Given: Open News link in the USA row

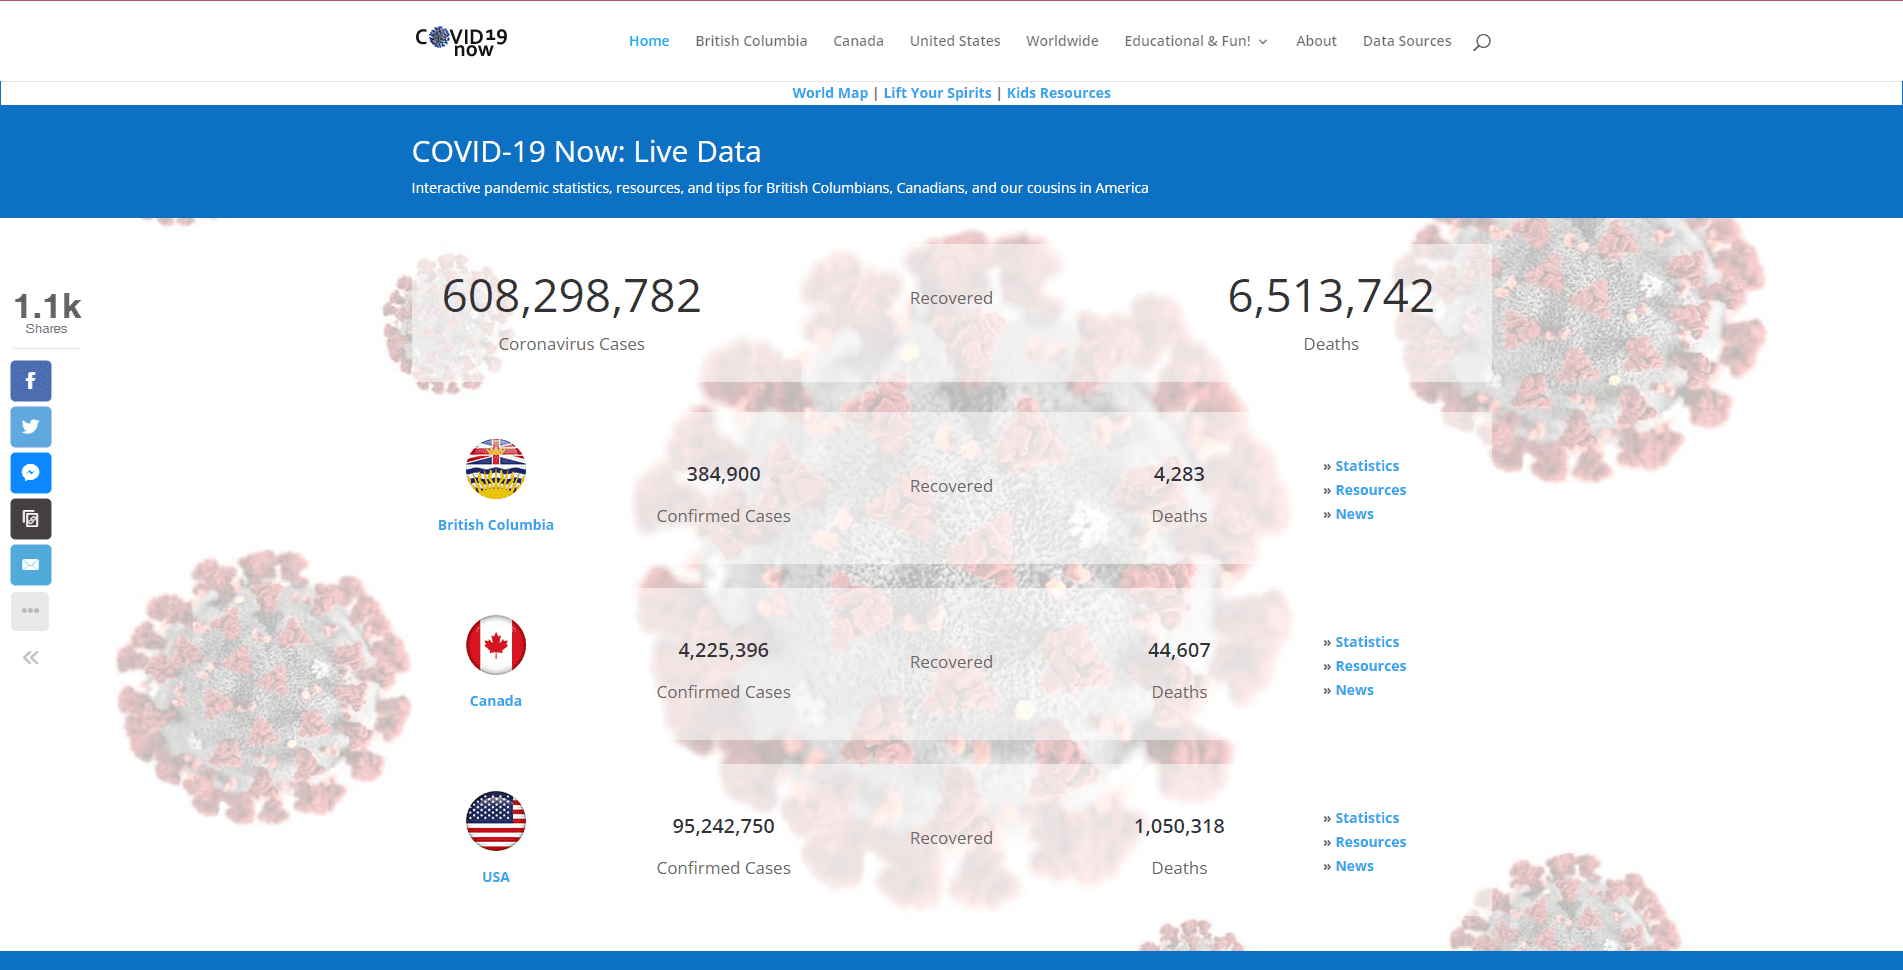Looking at the screenshot, I should [1355, 866].
